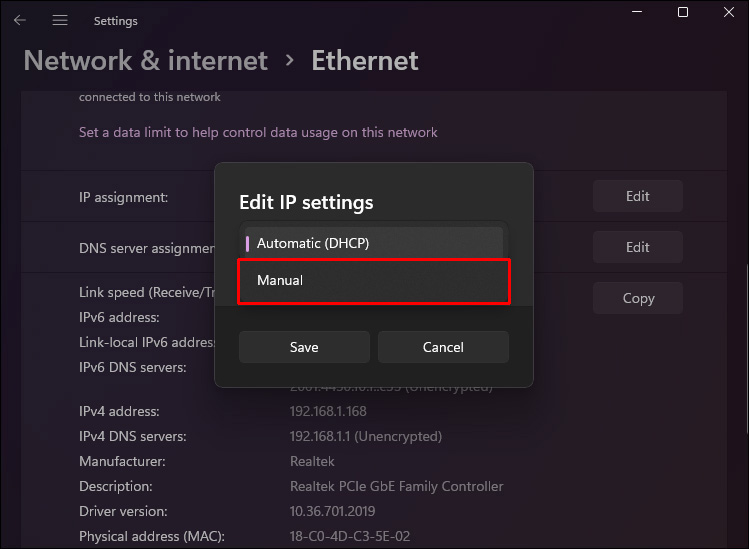Click the Ethernet page heading

365,61
